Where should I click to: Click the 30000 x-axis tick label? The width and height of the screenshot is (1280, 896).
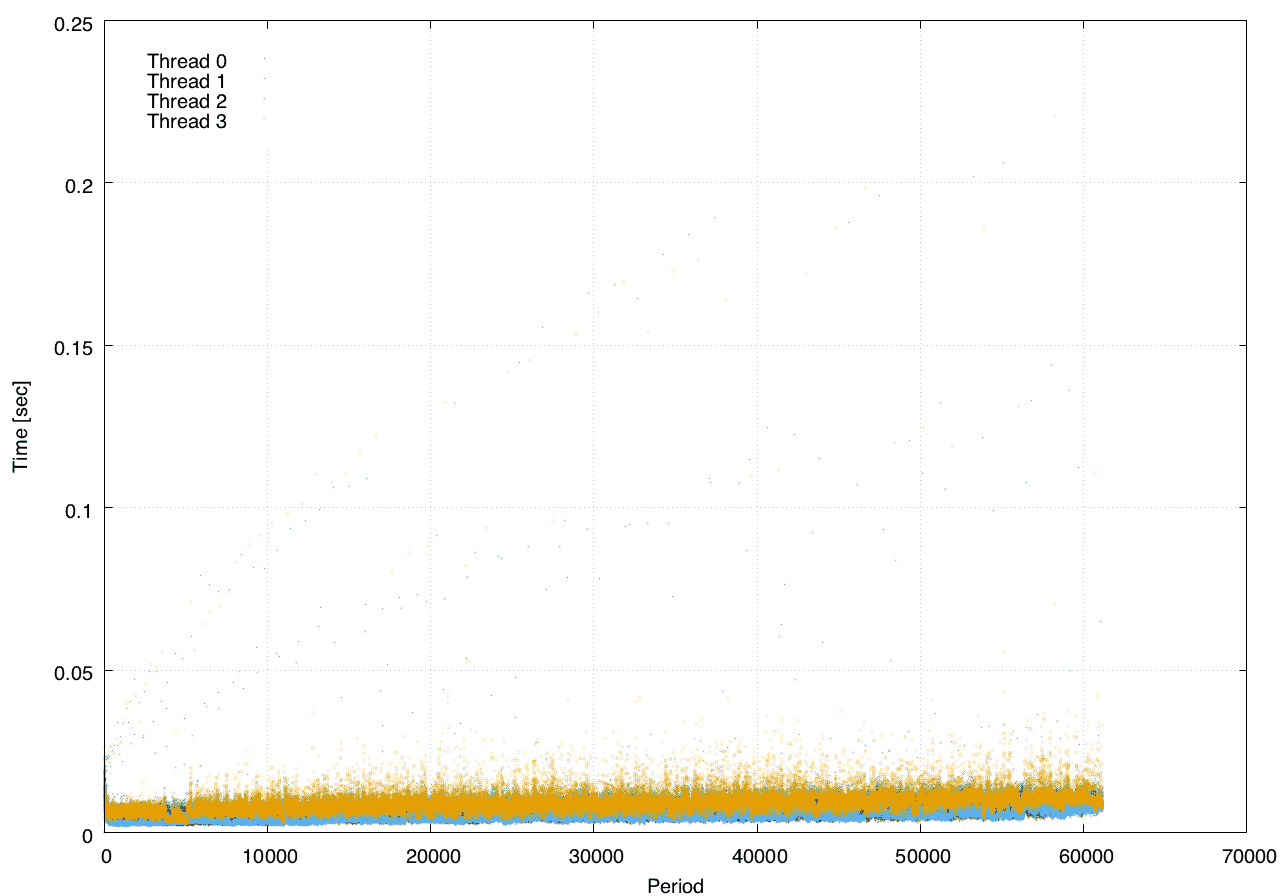point(595,856)
